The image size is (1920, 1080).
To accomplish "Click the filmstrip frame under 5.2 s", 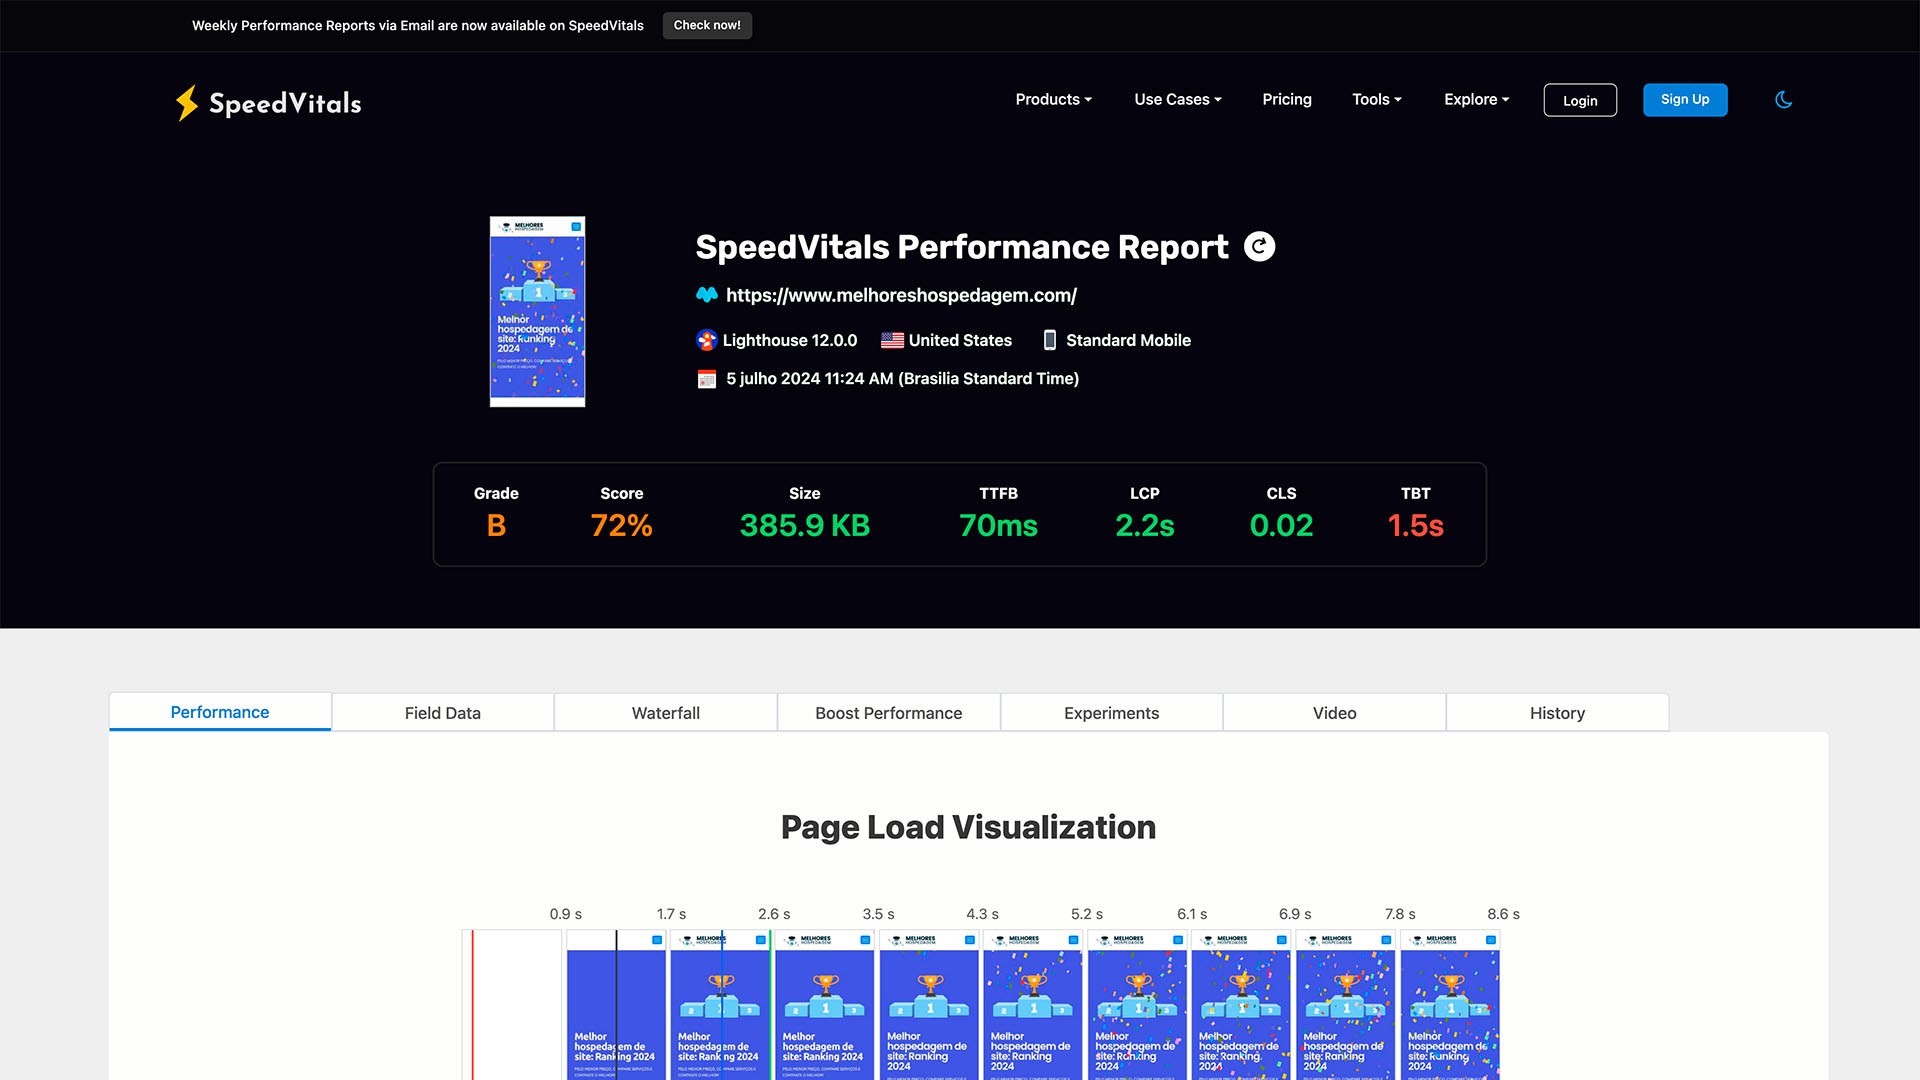I will pos(1137,1005).
